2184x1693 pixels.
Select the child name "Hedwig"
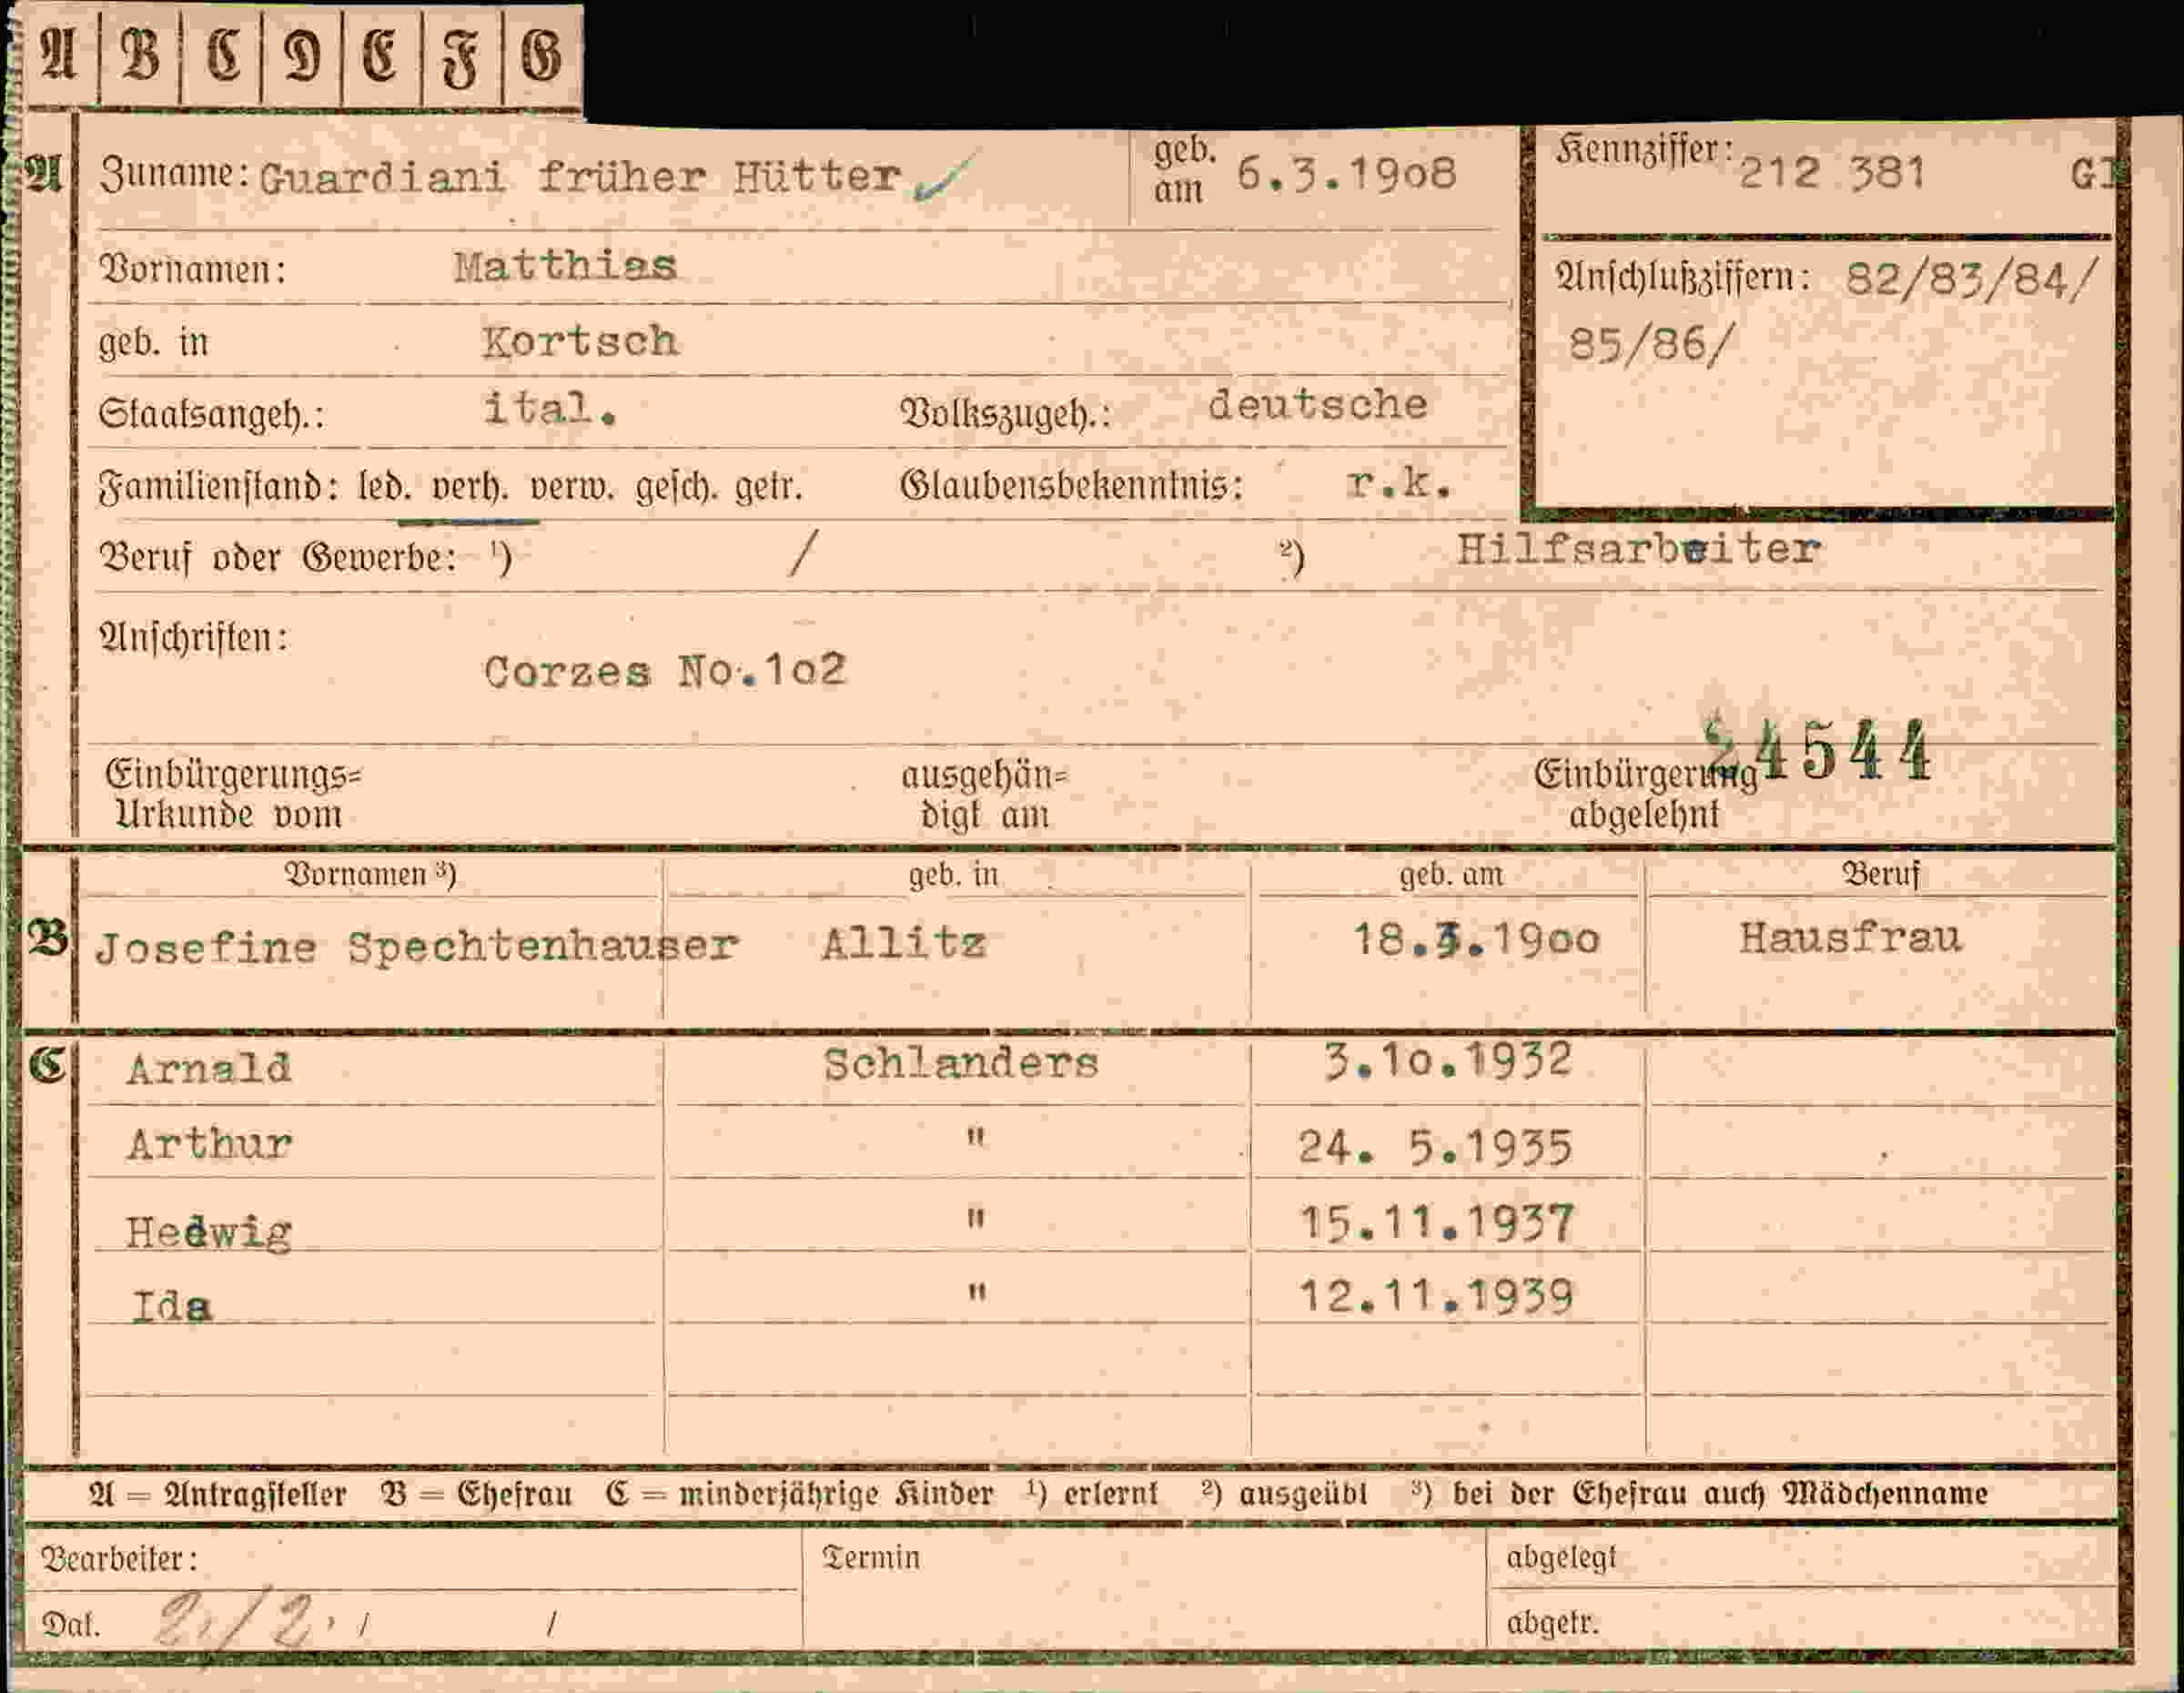(x=209, y=1232)
